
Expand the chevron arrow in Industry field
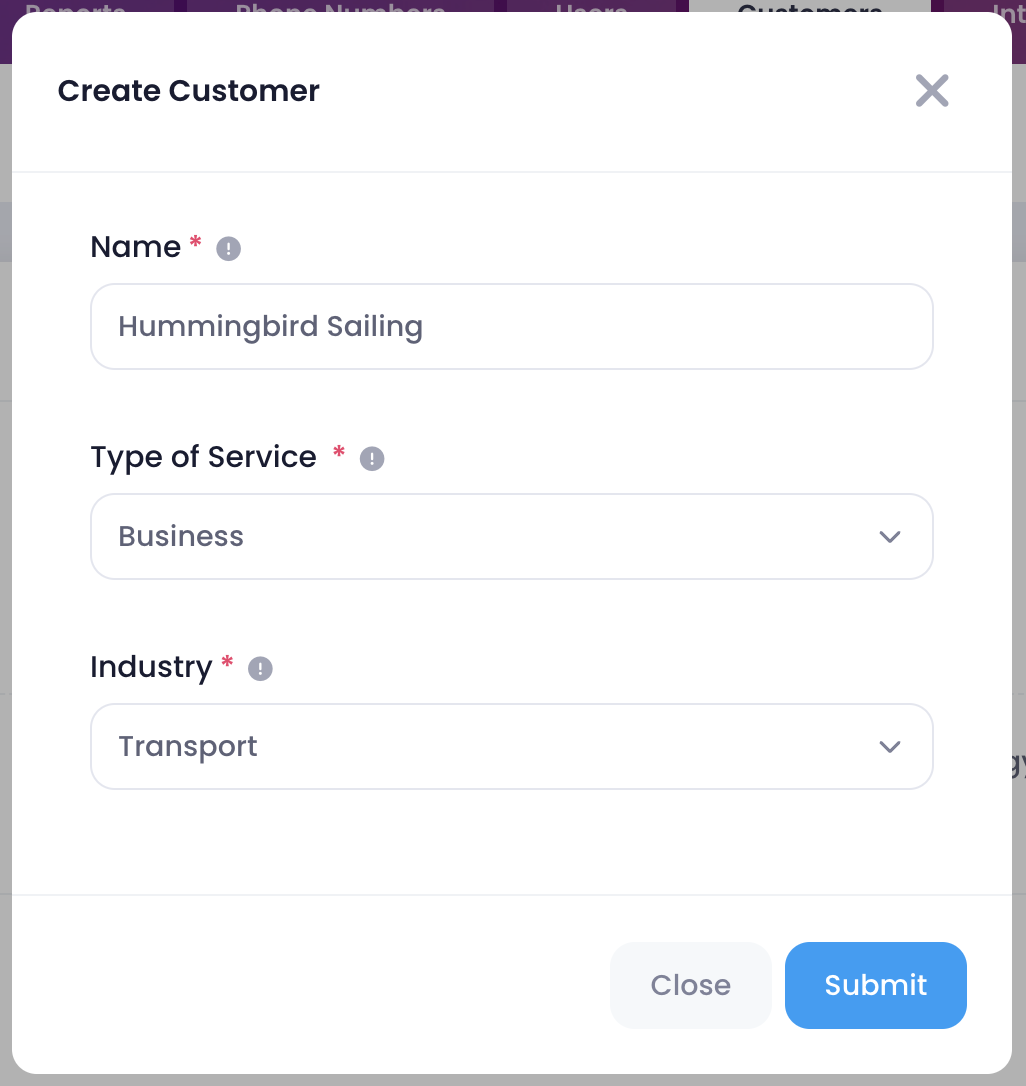[x=890, y=747]
